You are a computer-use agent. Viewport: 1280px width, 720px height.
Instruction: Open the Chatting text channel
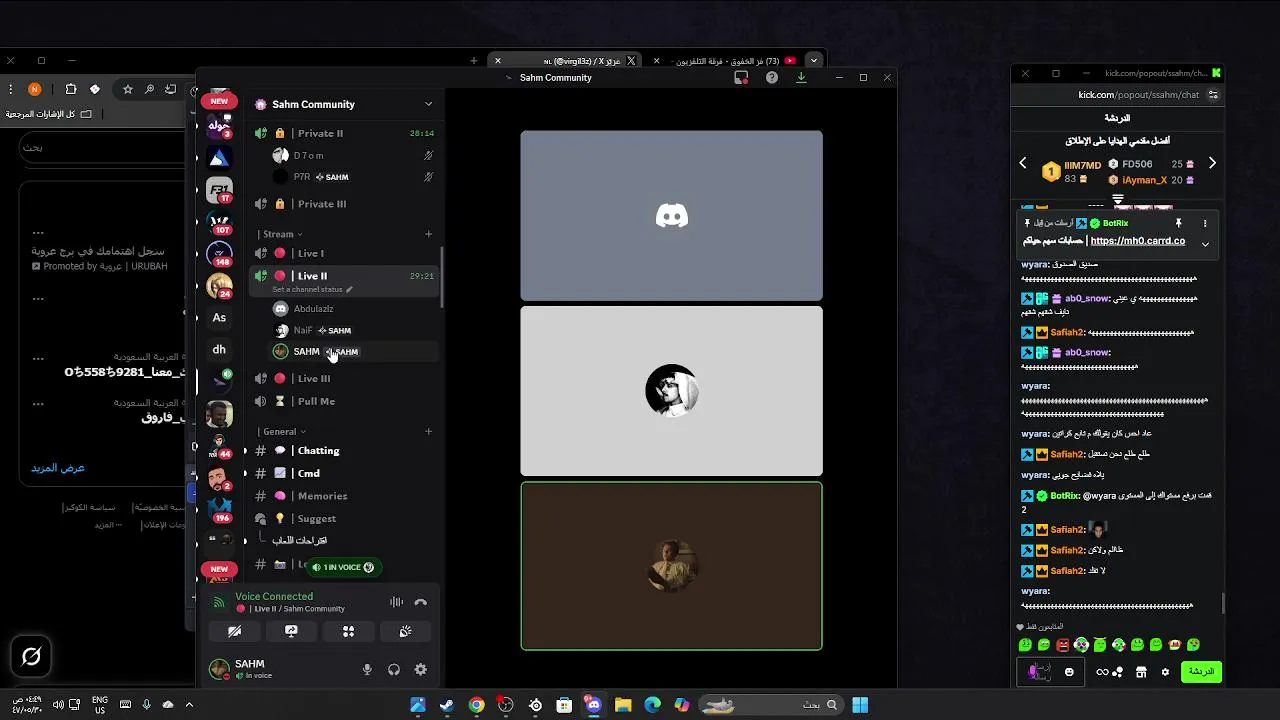[345, 451]
